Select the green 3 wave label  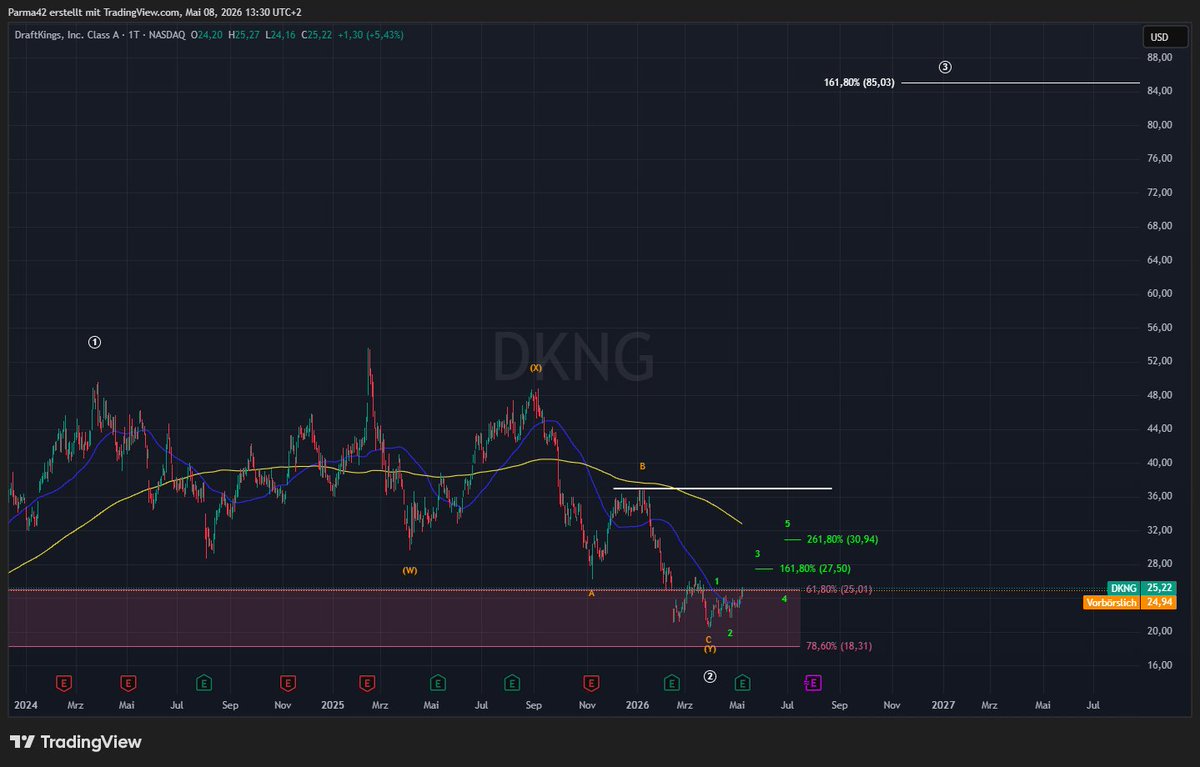pyautogui.click(x=758, y=553)
